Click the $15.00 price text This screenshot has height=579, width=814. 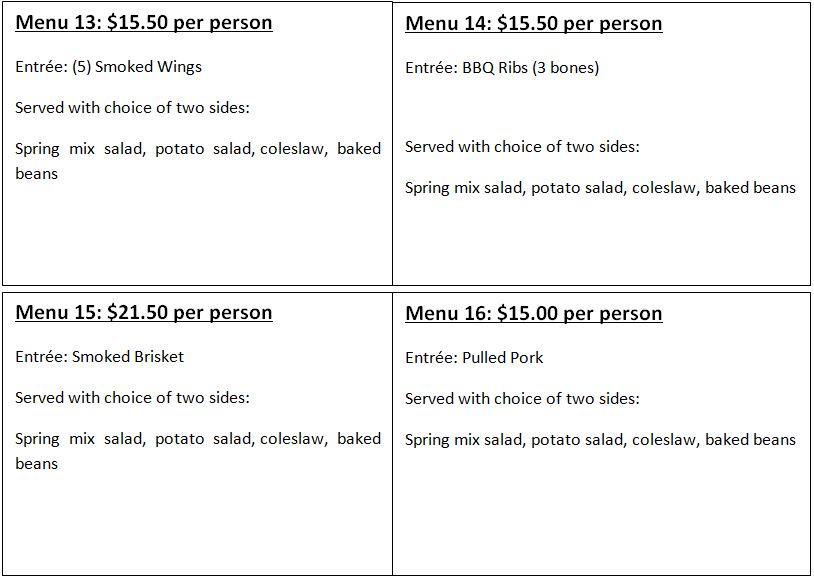[x=530, y=314]
